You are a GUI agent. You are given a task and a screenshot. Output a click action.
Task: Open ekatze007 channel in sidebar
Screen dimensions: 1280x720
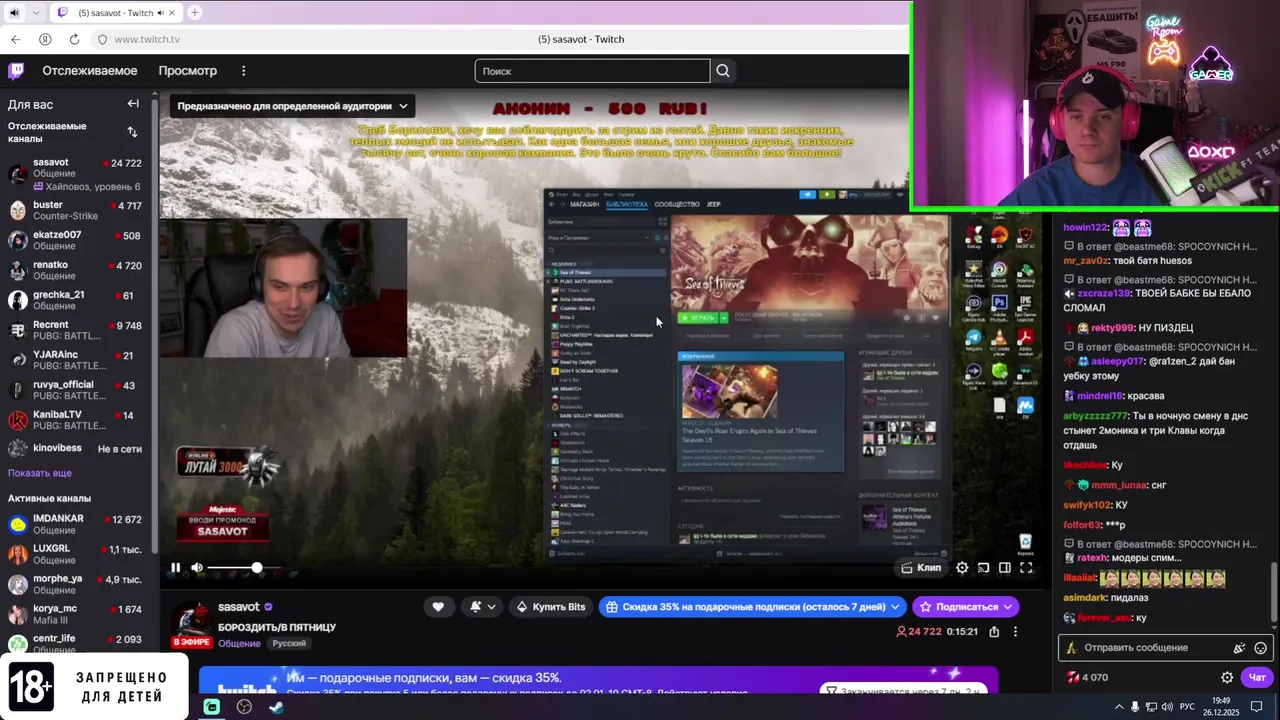[x=78, y=240]
